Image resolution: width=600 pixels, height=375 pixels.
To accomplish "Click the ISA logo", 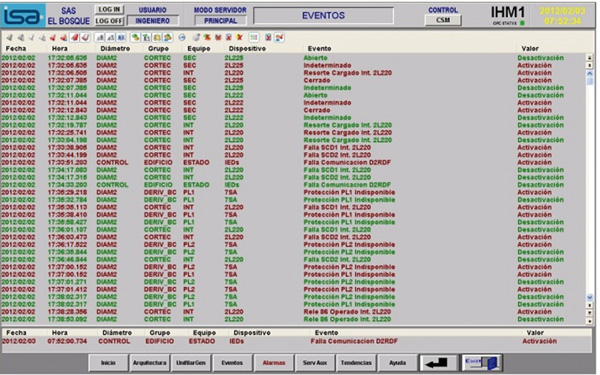I will pos(23,16).
